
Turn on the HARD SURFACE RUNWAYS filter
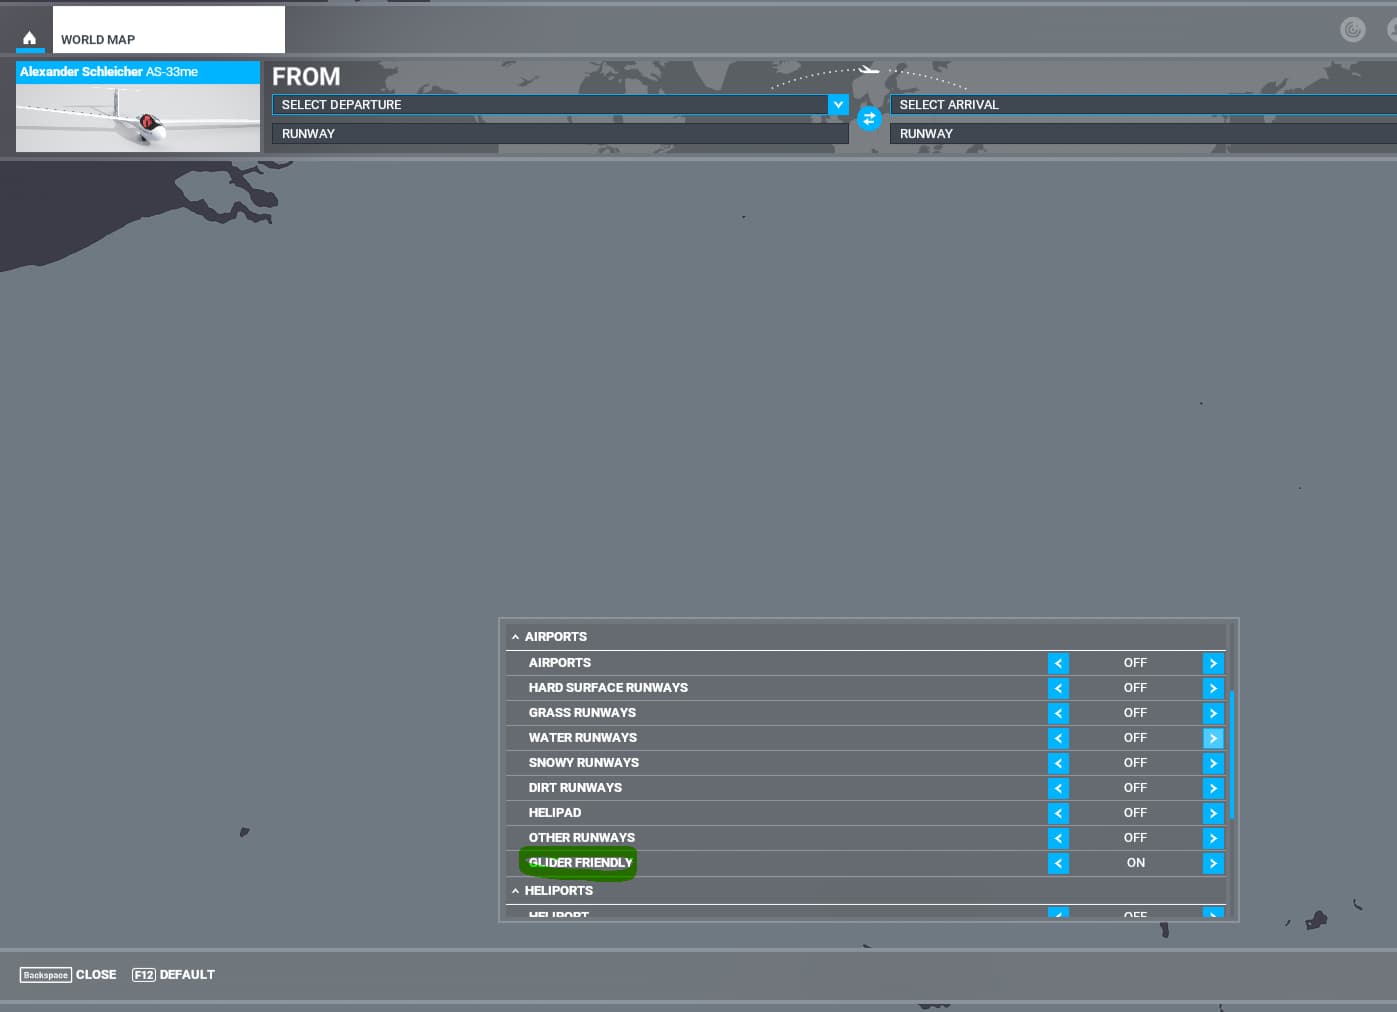pyautogui.click(x=1213, y=688)
